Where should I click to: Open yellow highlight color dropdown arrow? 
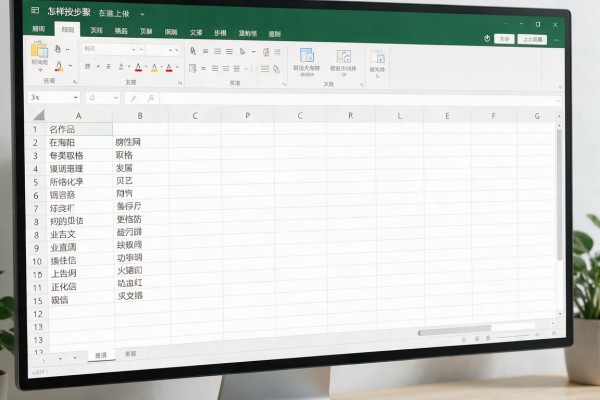click(161, 67)
